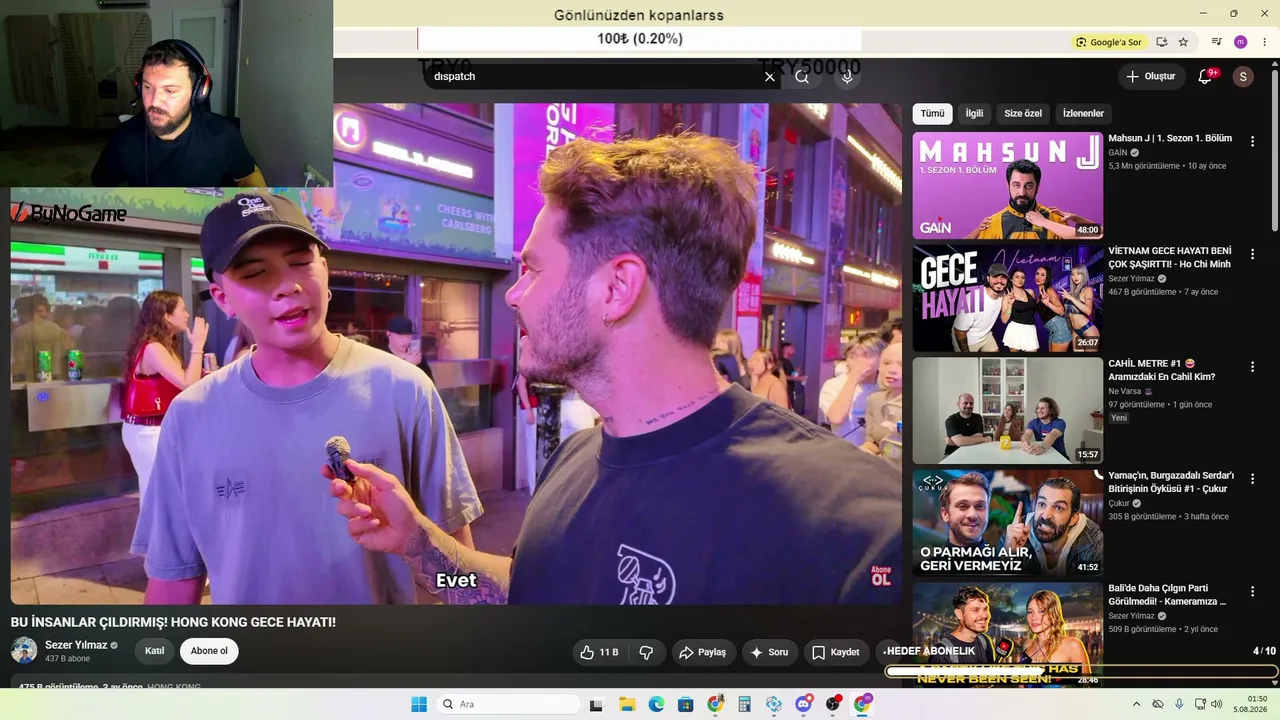Screen dimensions: 1280x720
Task: Clear the YouTube search box text
Action: pyautogui.click(x=769, y=77)
